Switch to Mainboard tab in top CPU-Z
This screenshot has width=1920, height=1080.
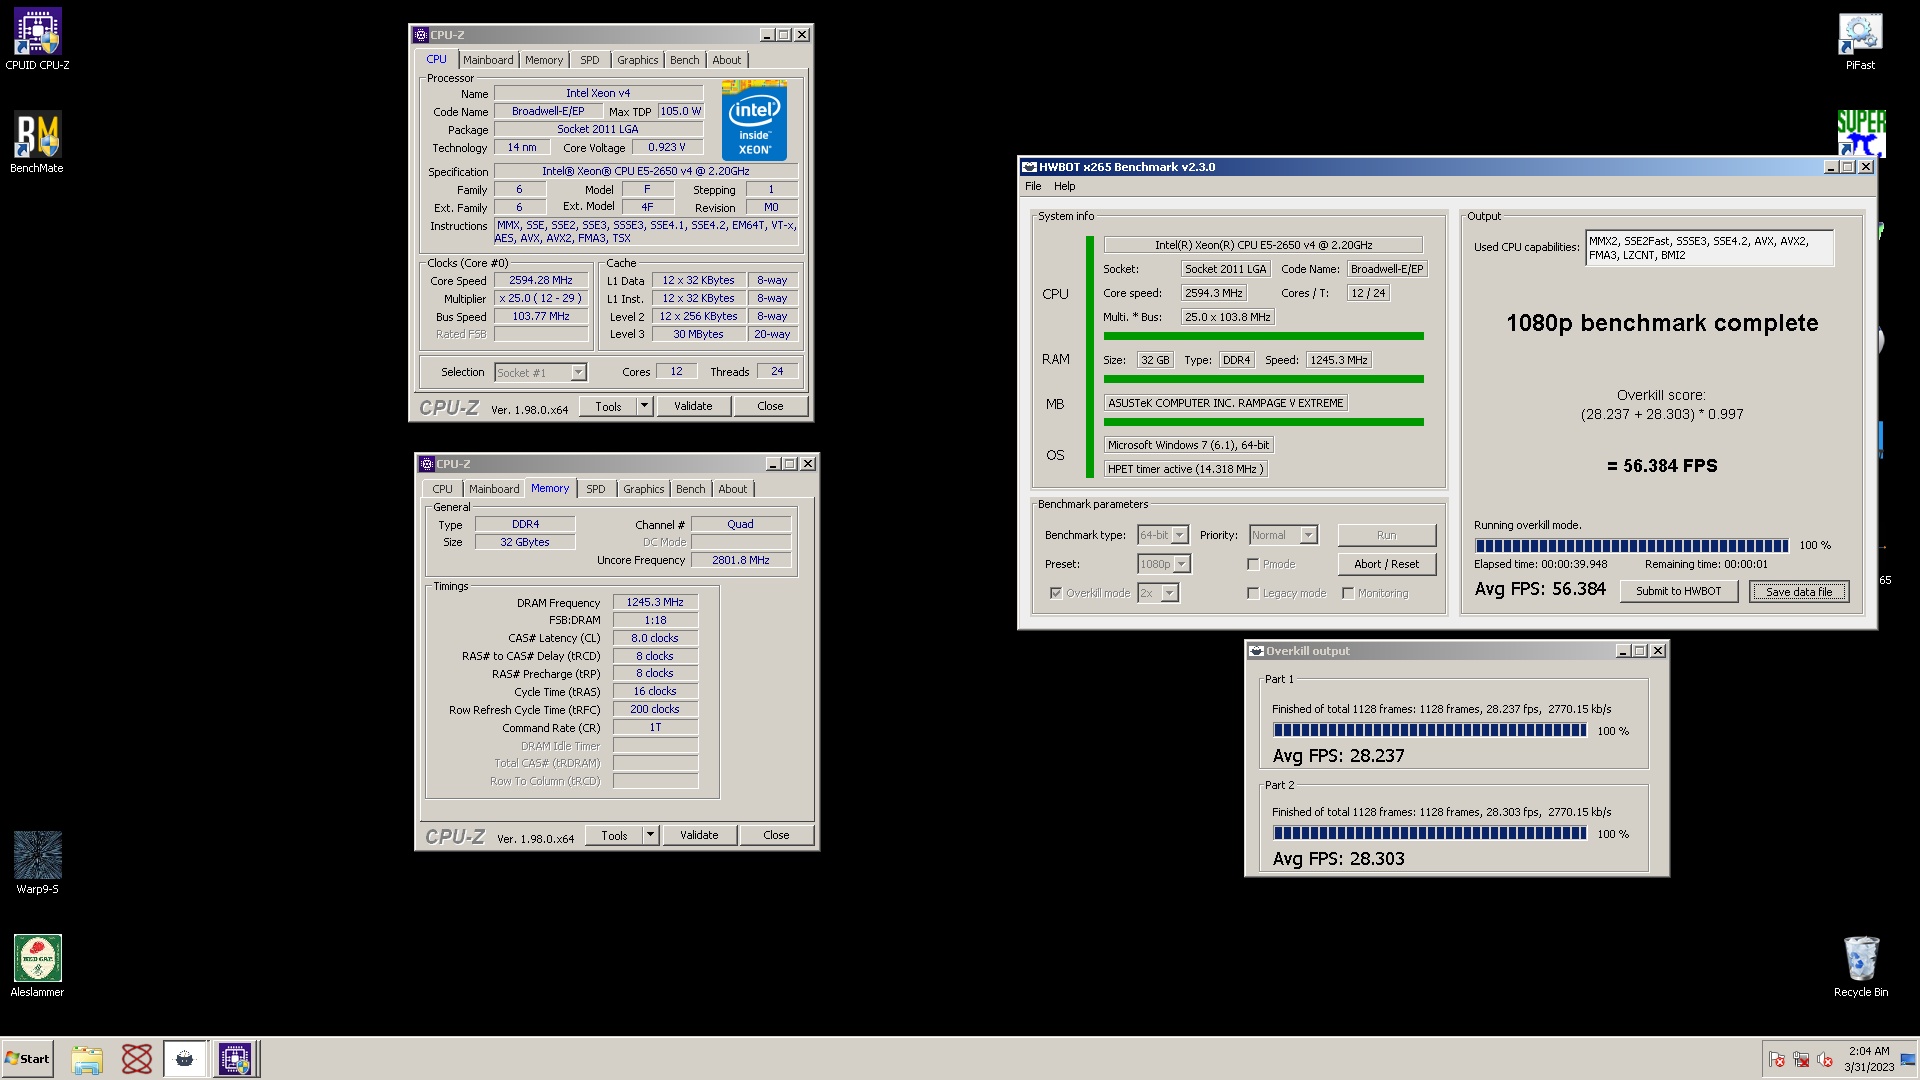[x=488, y=60]
